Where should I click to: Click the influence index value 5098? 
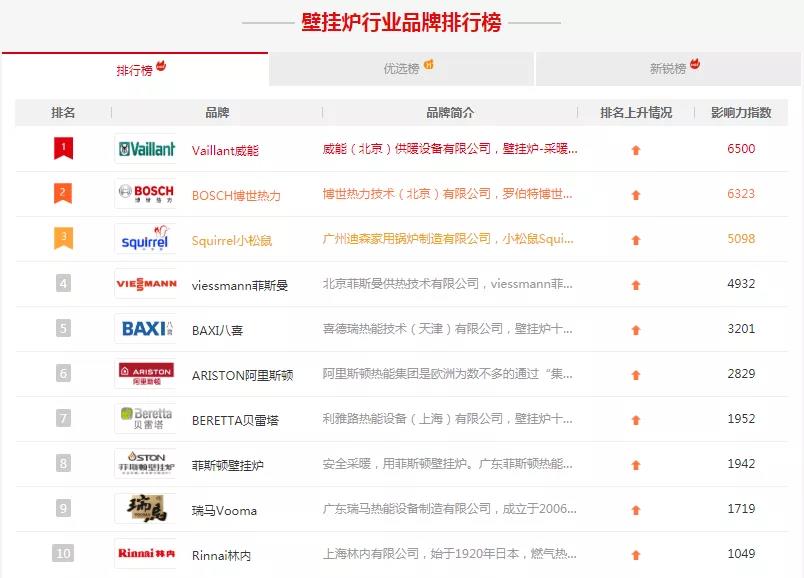coord(741,238)
